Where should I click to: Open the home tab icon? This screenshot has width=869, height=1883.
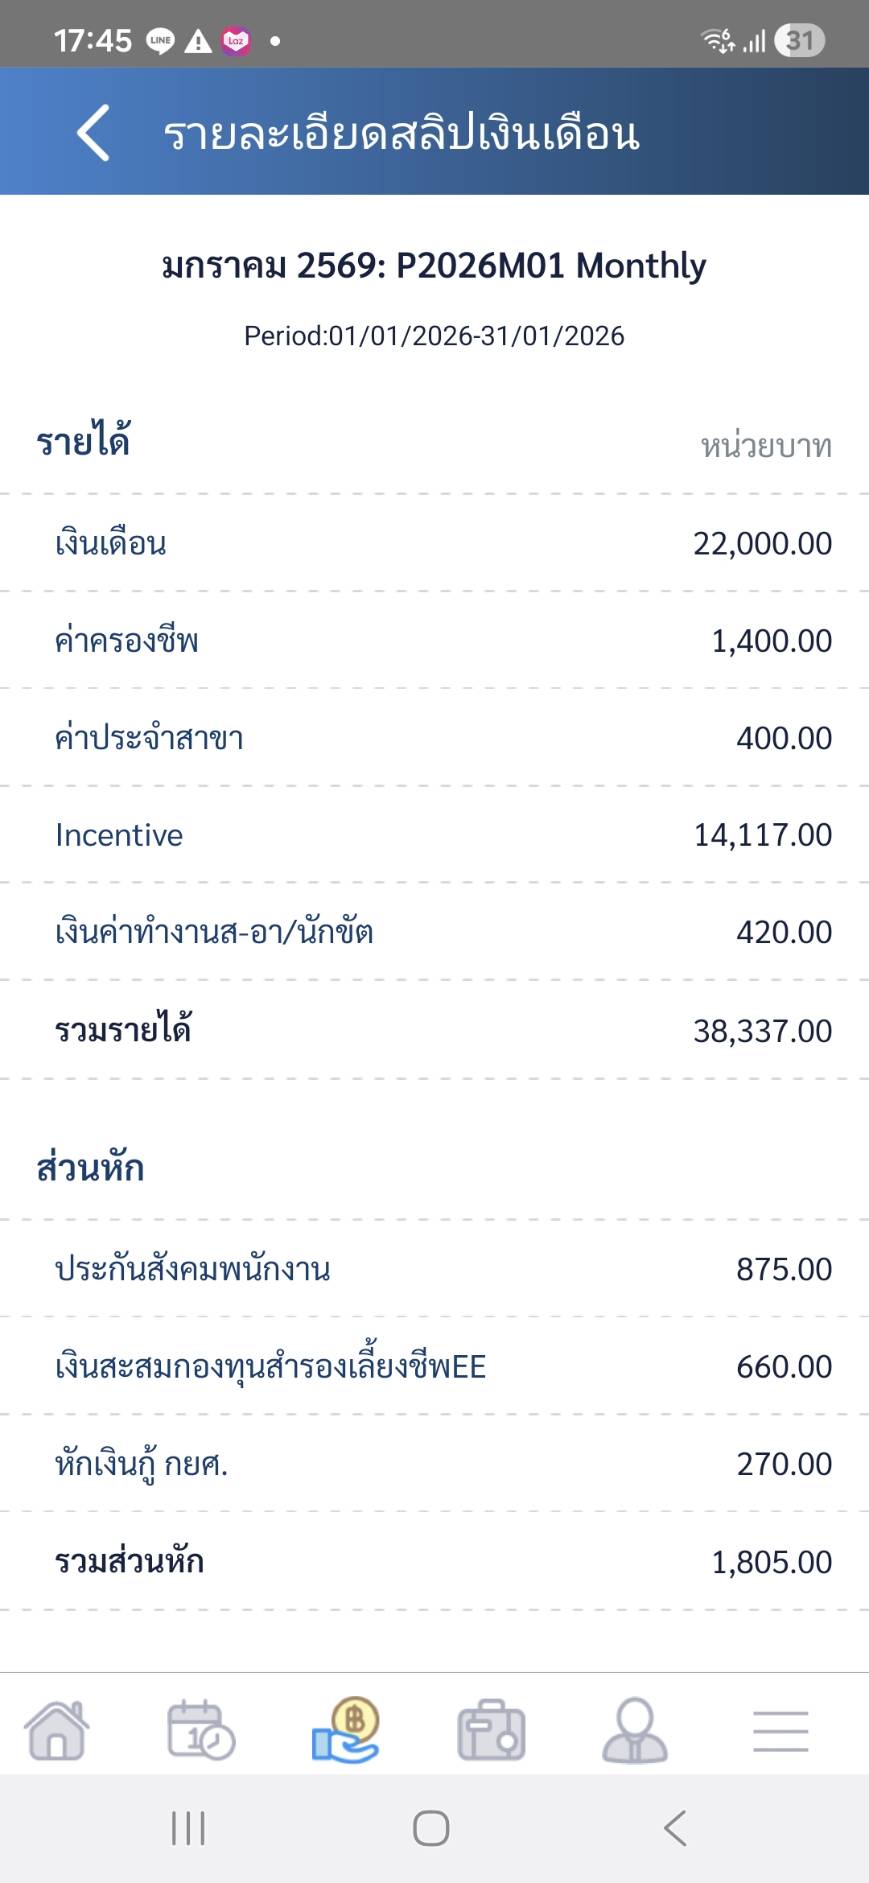coord(57,1730)
